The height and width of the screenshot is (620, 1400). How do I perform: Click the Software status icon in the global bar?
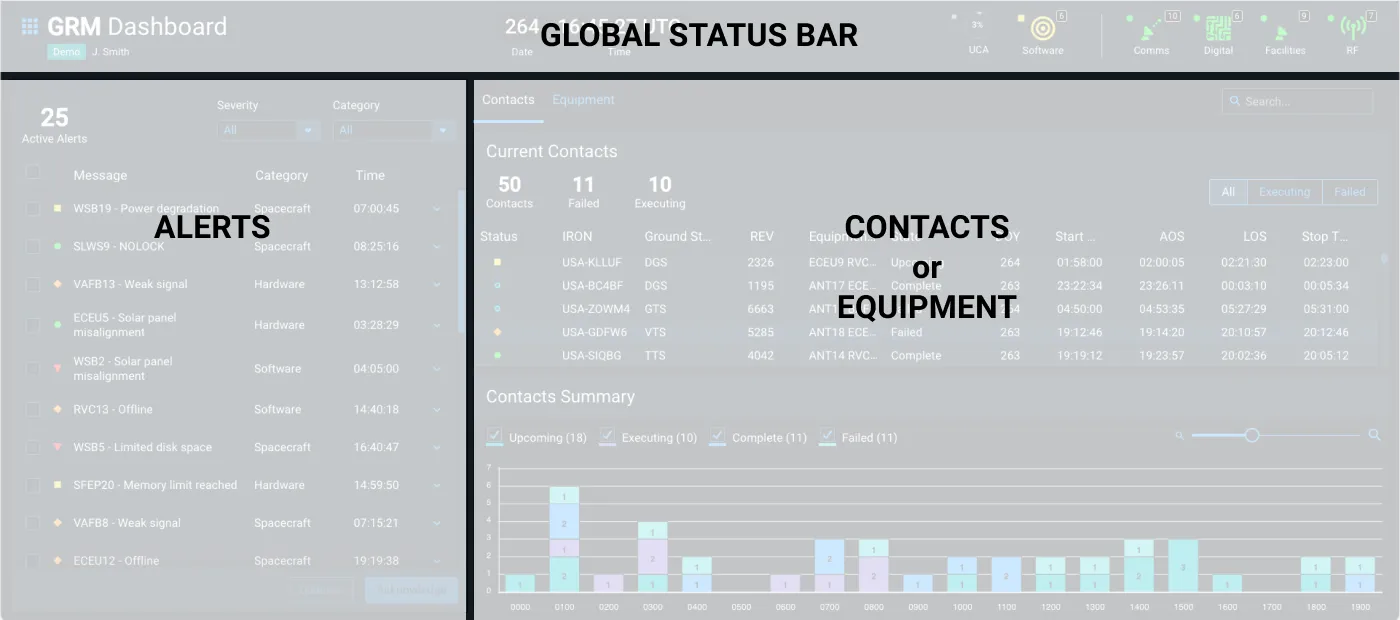pyautogui.click(x=1041, y=30)
